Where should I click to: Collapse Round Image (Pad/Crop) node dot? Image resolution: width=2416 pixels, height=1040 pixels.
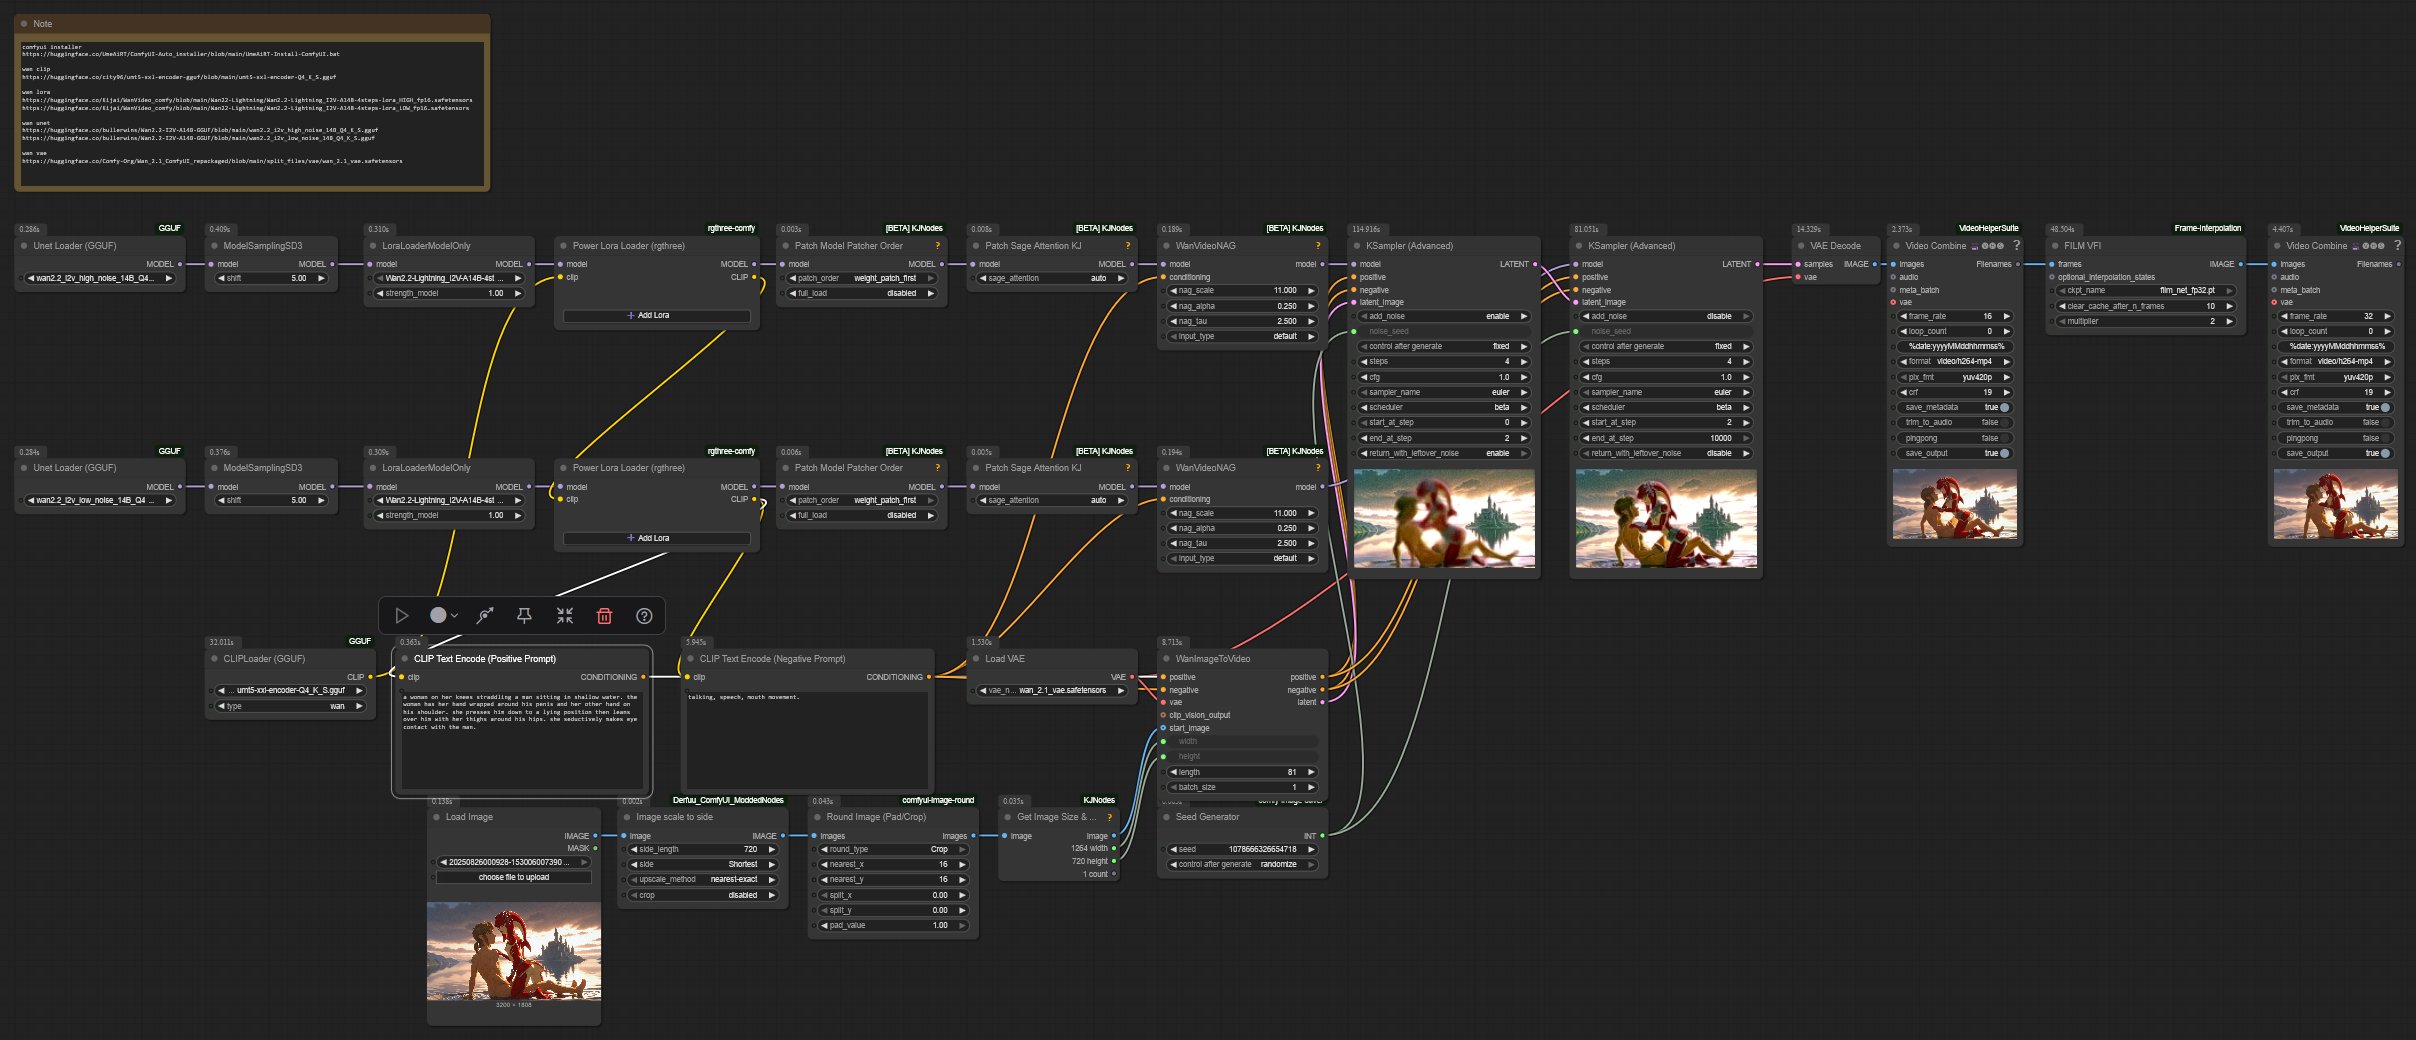click(817, 817)
